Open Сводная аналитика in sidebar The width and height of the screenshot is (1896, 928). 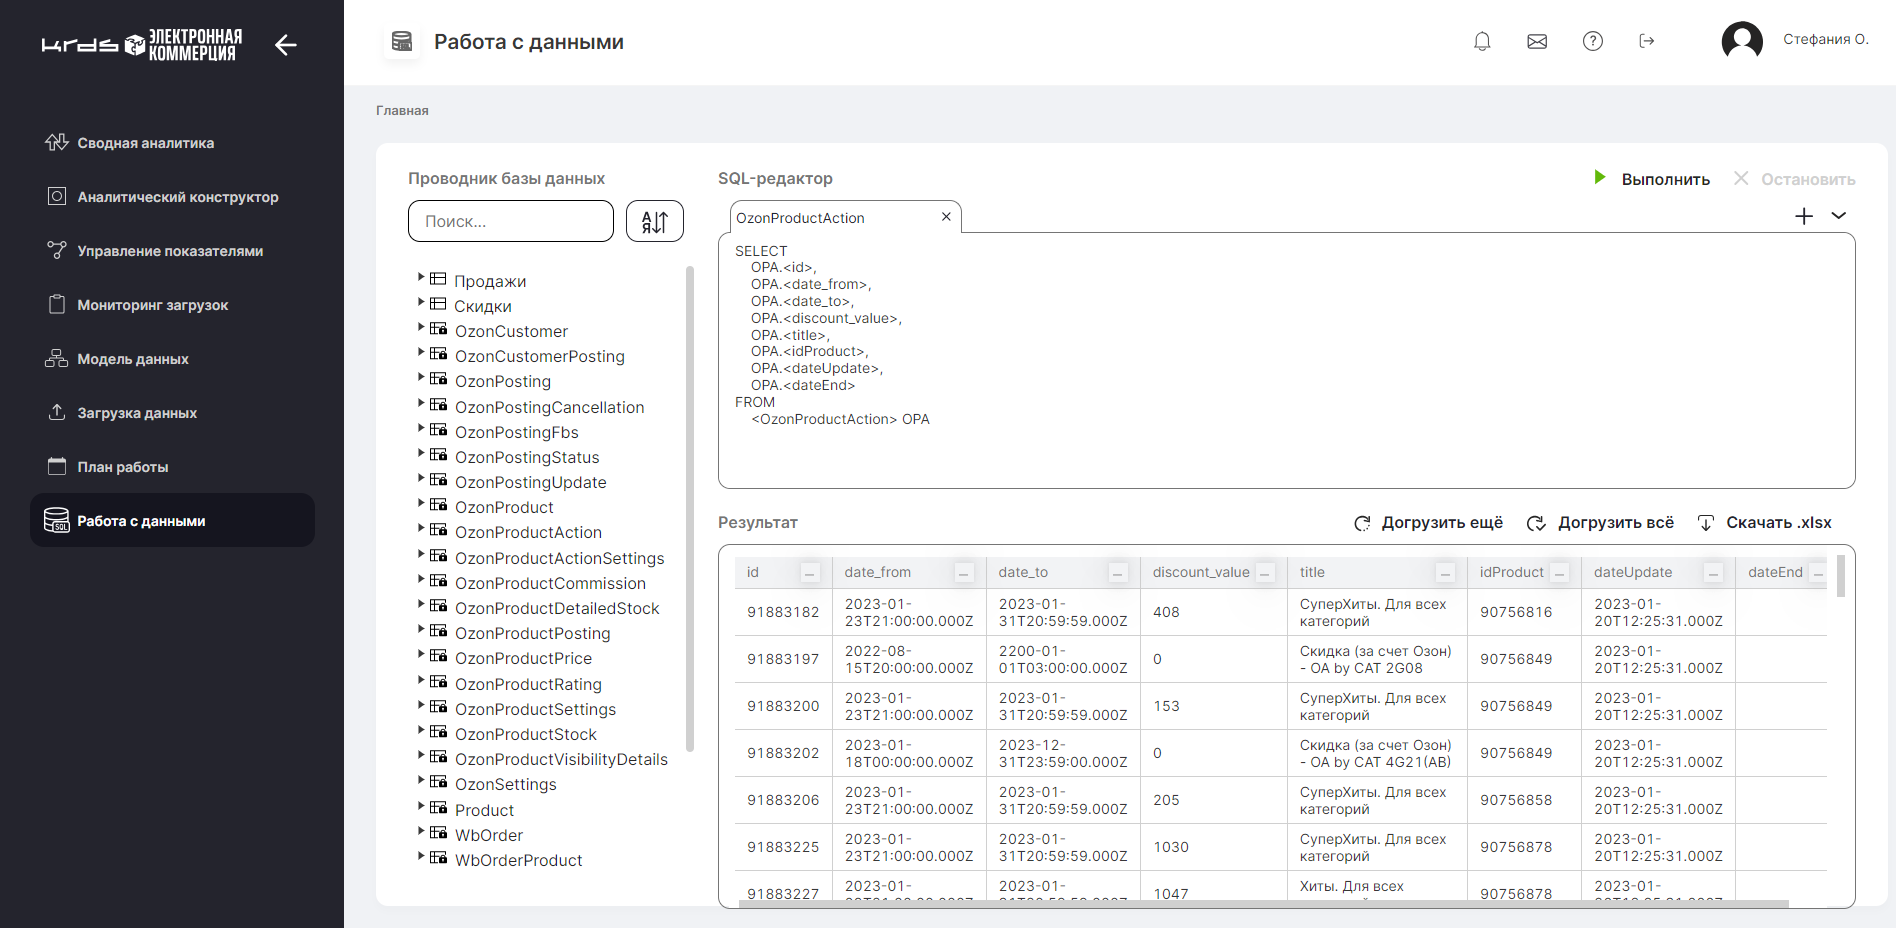tap(145, 143)
